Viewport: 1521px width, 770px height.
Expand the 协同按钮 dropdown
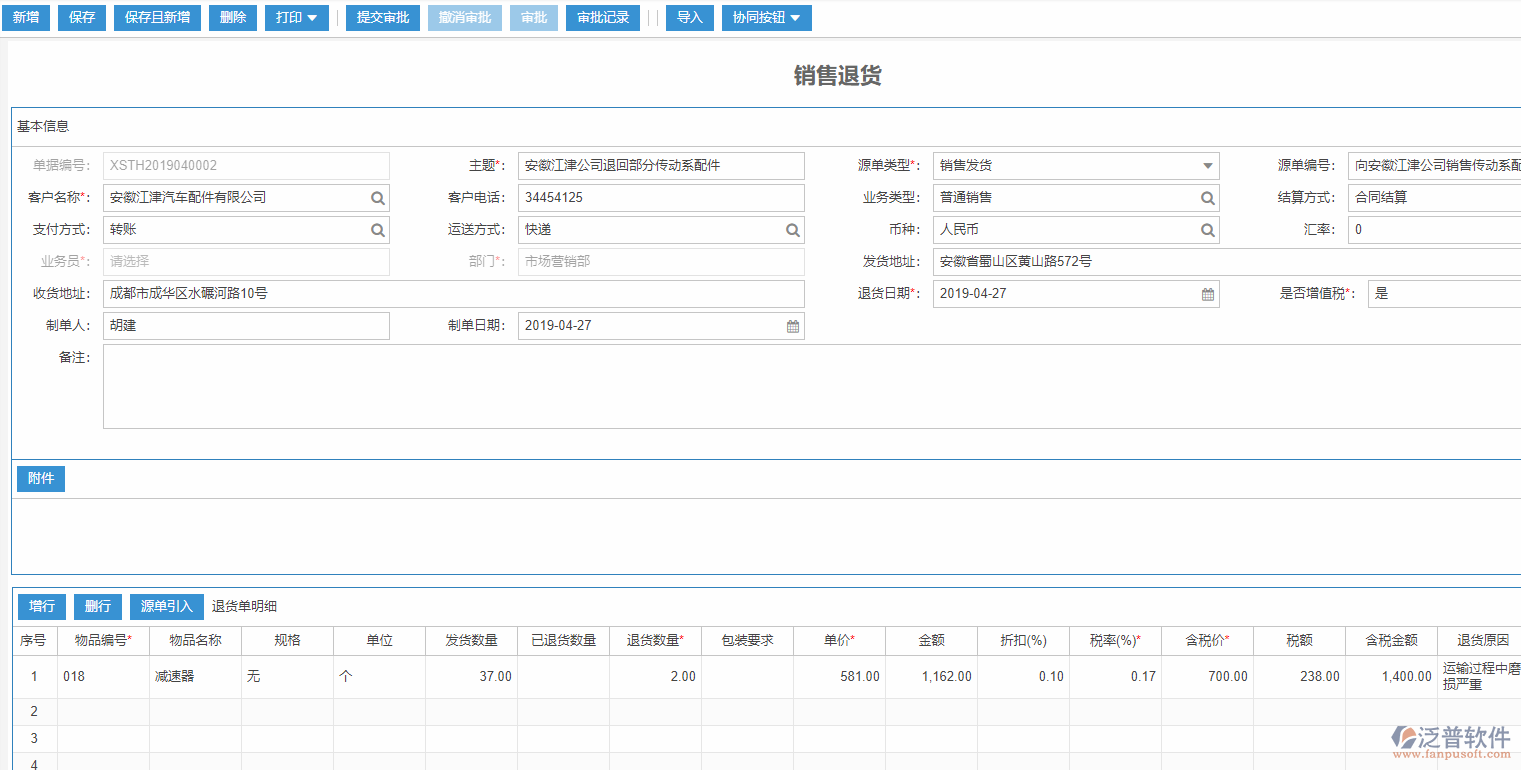coord(766,18)
